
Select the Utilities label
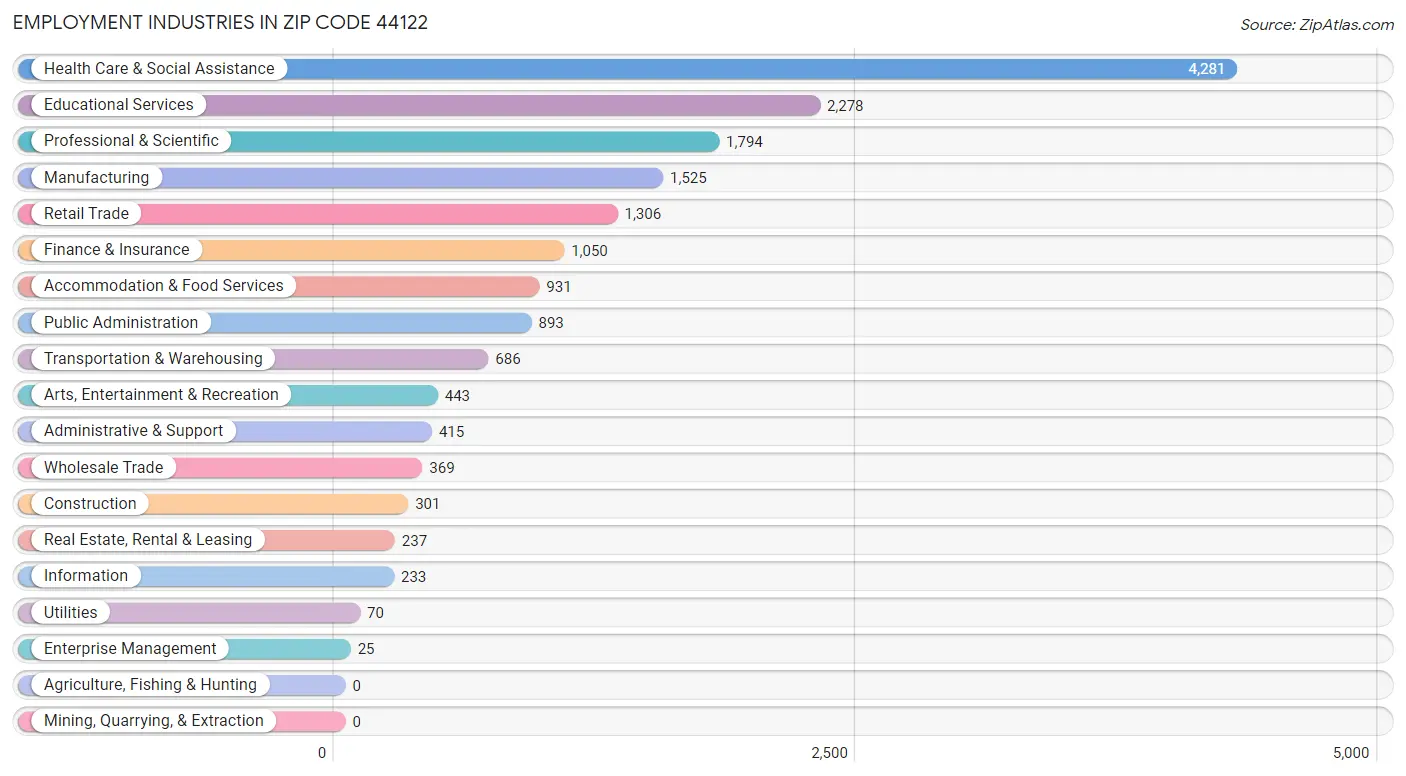71,612
